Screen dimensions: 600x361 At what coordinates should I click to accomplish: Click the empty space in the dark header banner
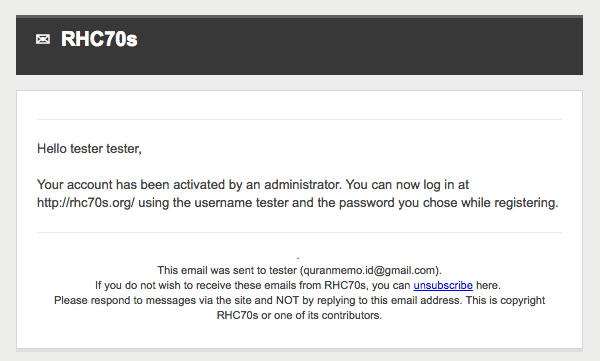360,45
